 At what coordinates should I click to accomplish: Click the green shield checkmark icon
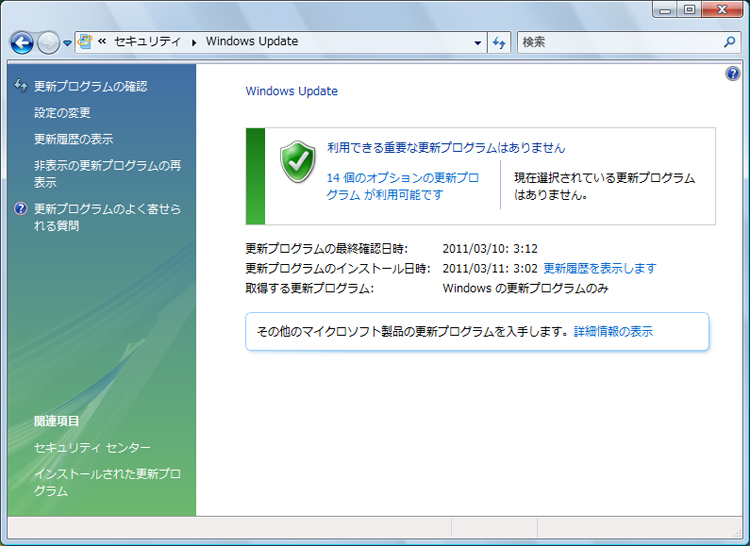point(298,162)
